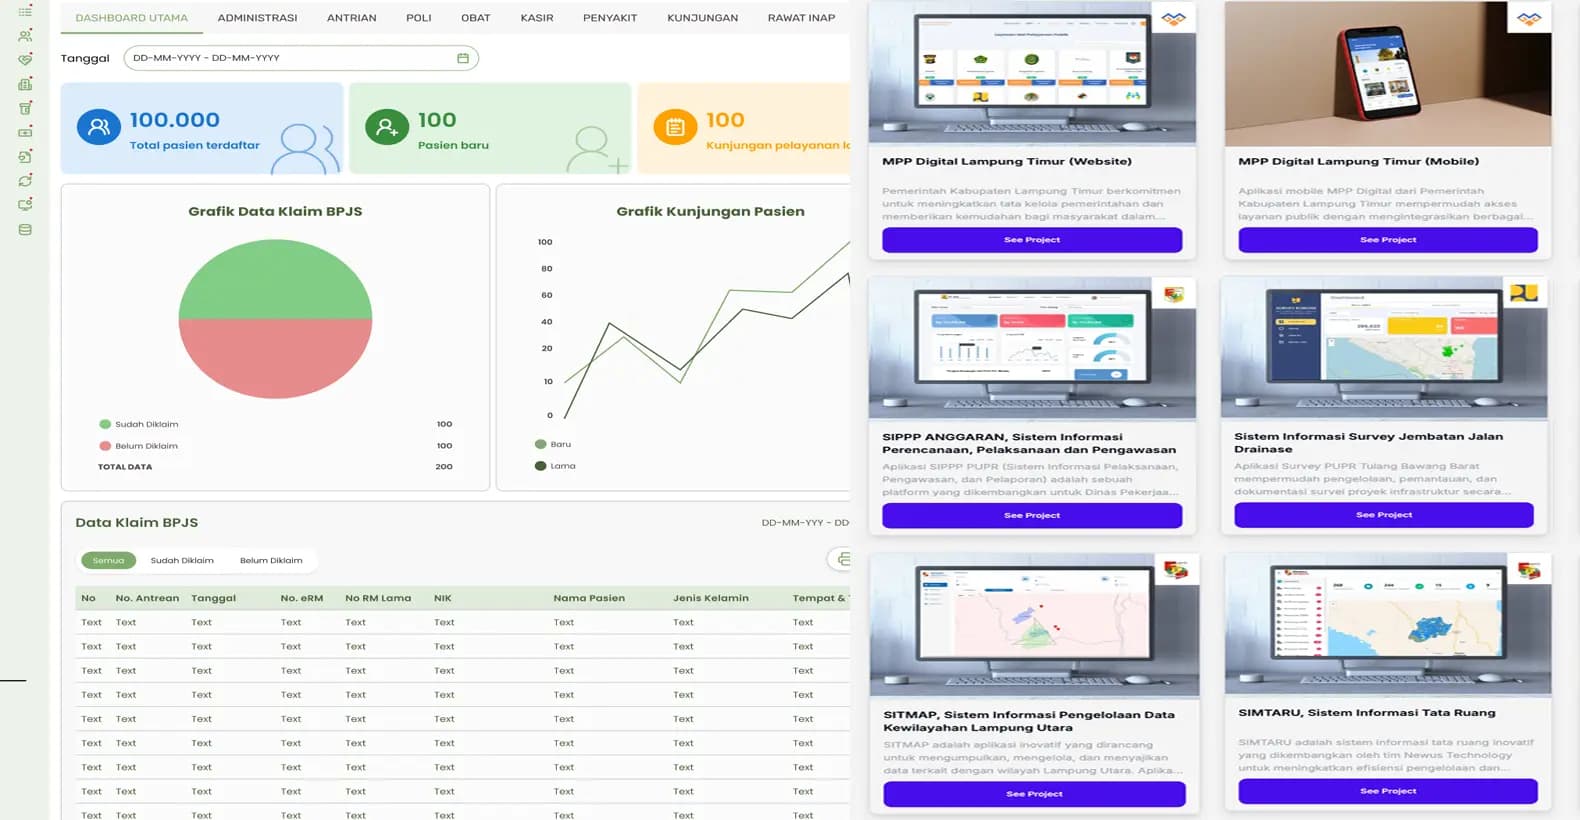The width and height of the screenshot is (1580, 820).
Task: Click See Project on SITMAP card
Action: pyautogui.click(x=1034, y=794)
